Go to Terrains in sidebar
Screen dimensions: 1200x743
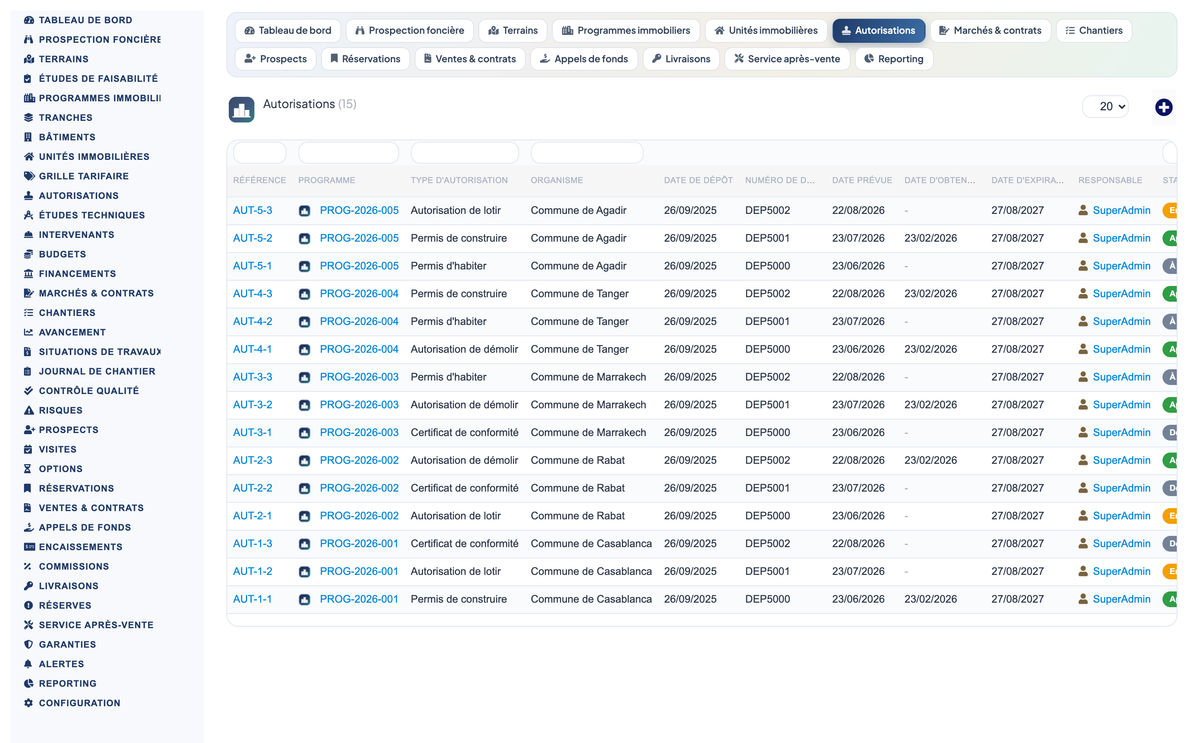click(63, 59)
